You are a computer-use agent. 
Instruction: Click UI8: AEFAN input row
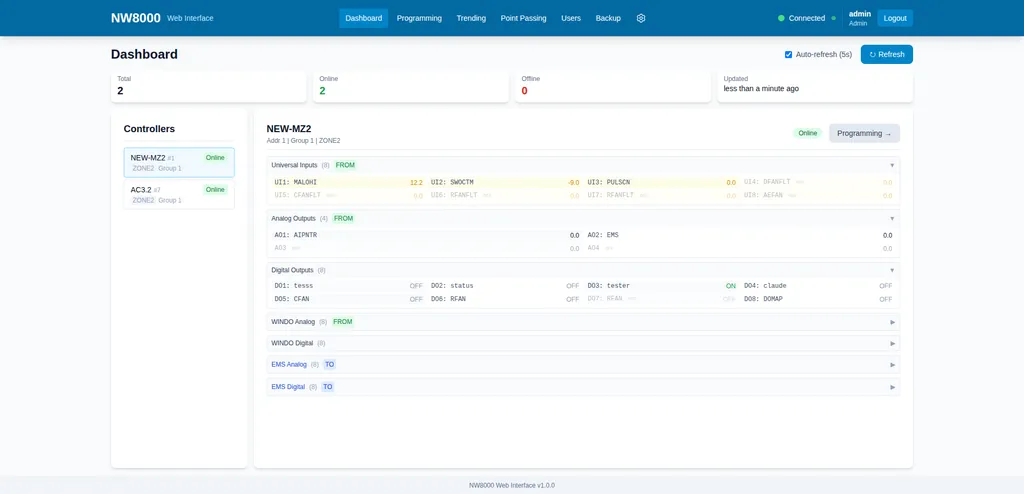(818, 195)
